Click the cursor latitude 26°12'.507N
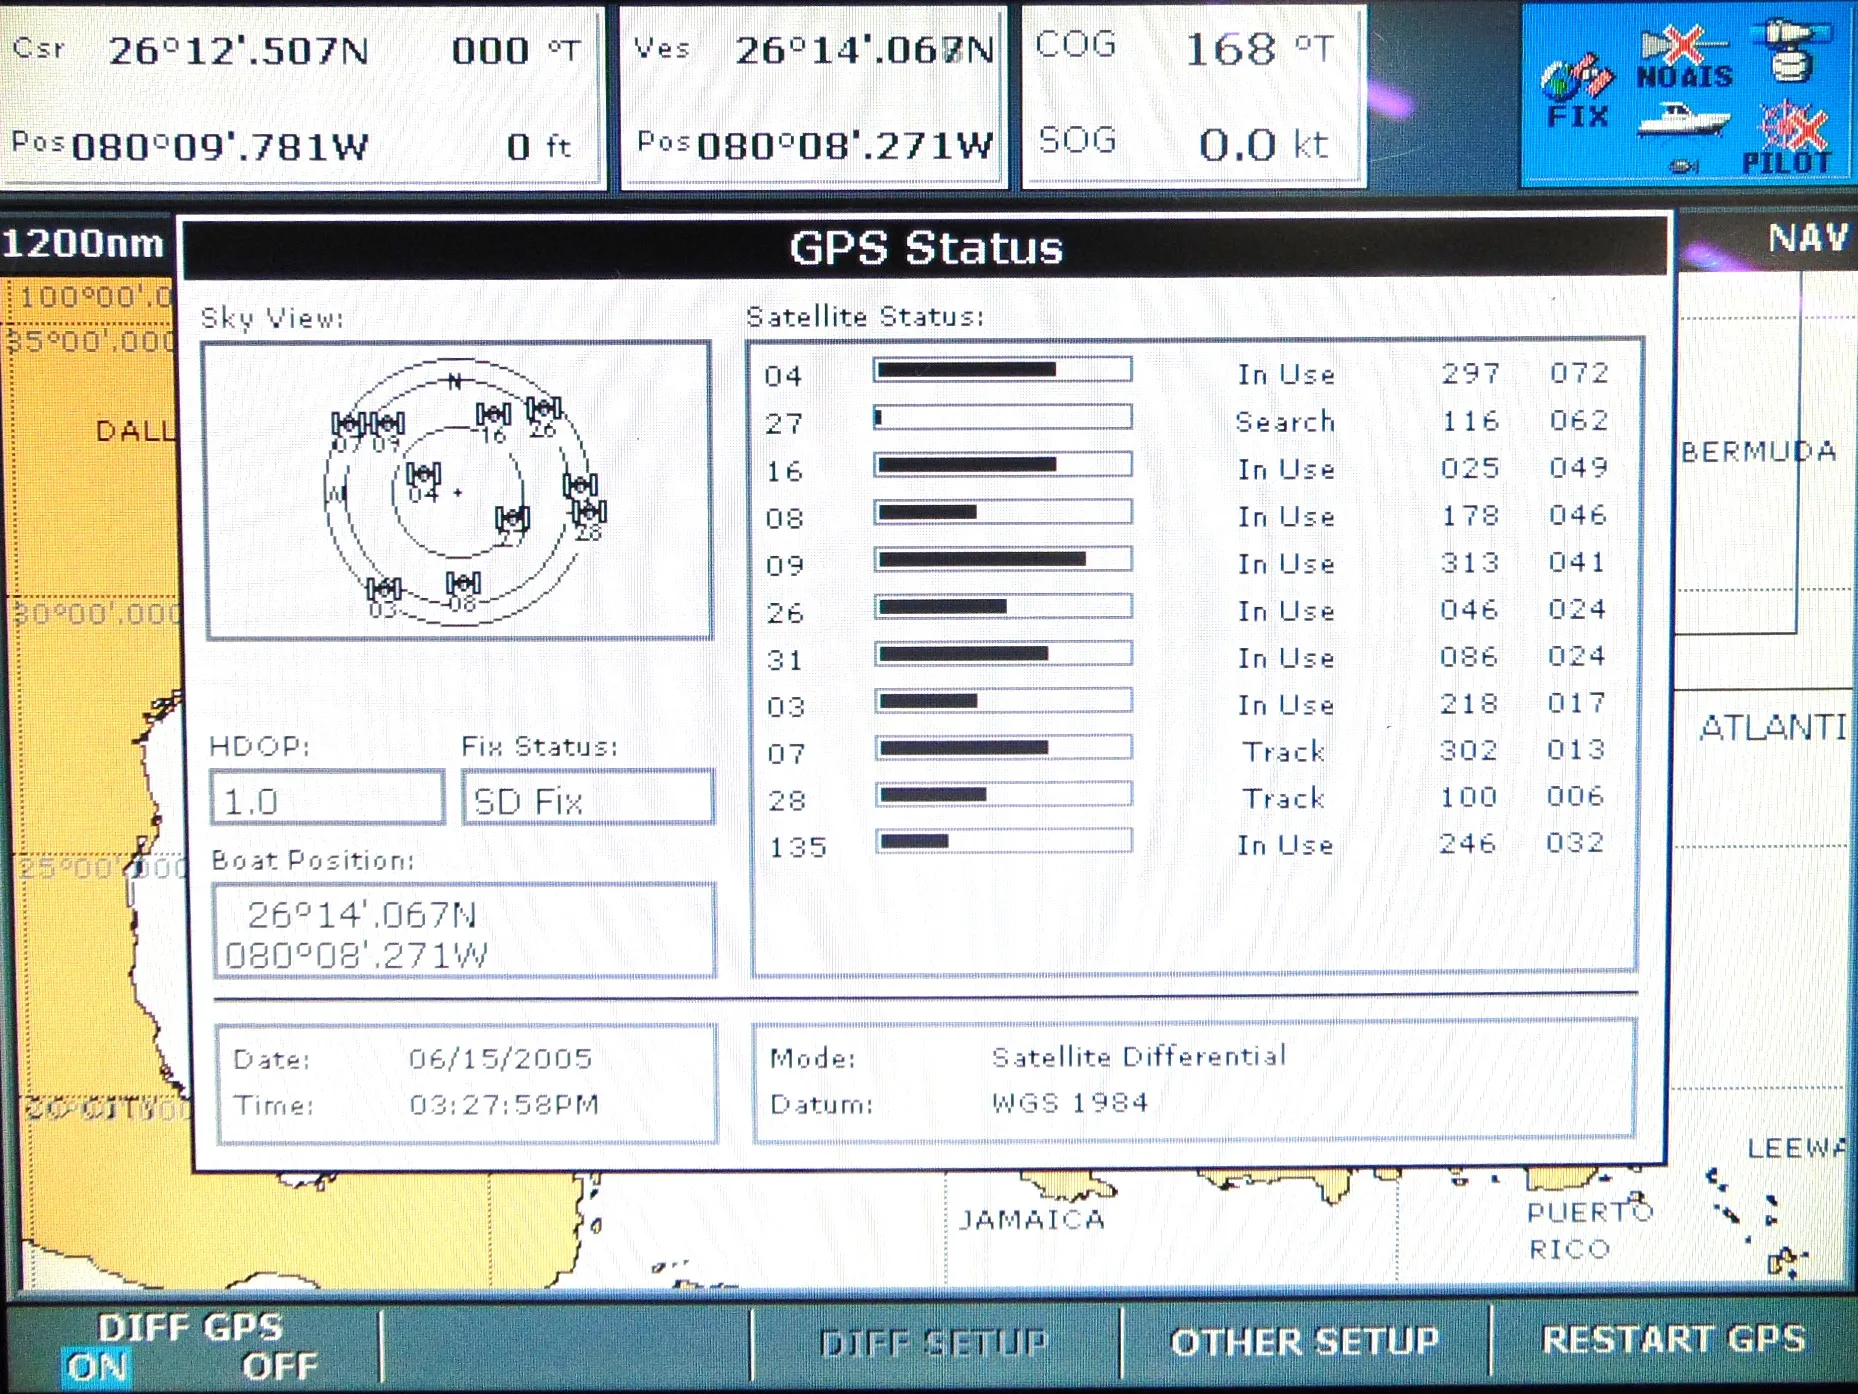Image resolution: width=1858 pixels, height=1394 pixels. [x=238, y=51]
